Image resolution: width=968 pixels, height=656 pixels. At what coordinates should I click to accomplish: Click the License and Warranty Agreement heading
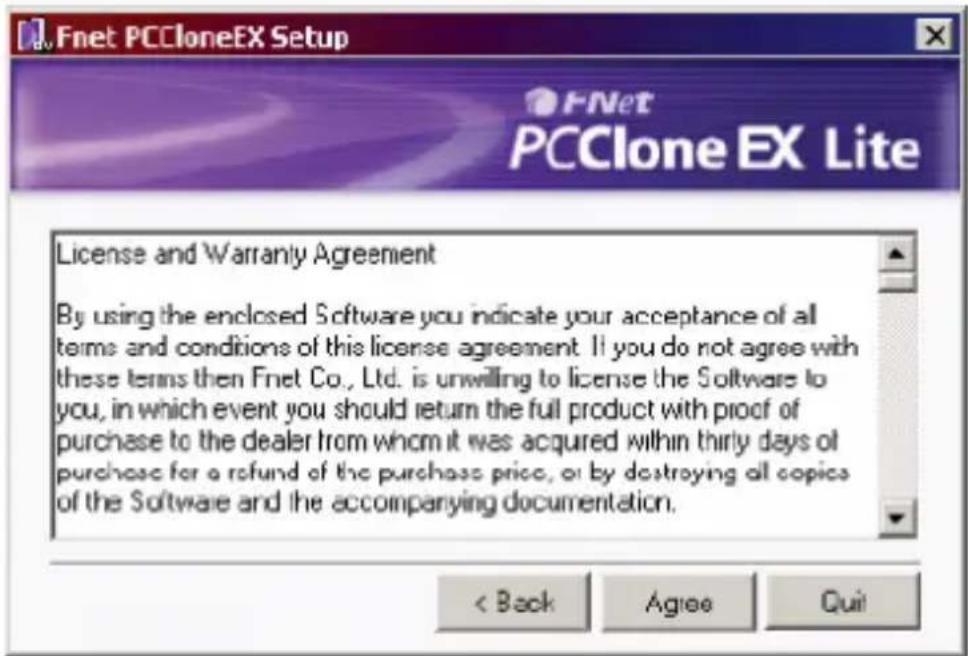pos(246,254)
